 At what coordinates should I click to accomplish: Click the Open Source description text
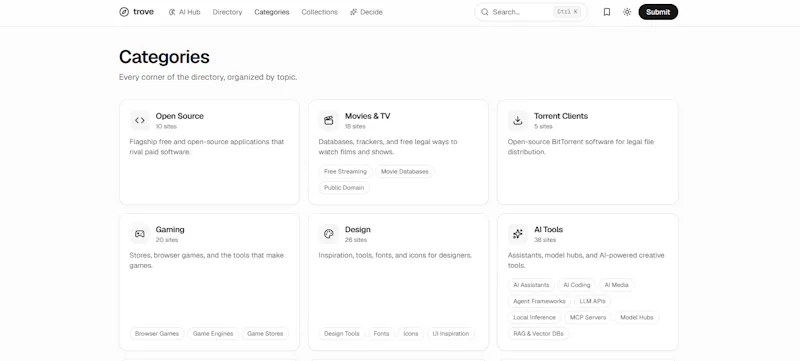[x=207, y=147]
